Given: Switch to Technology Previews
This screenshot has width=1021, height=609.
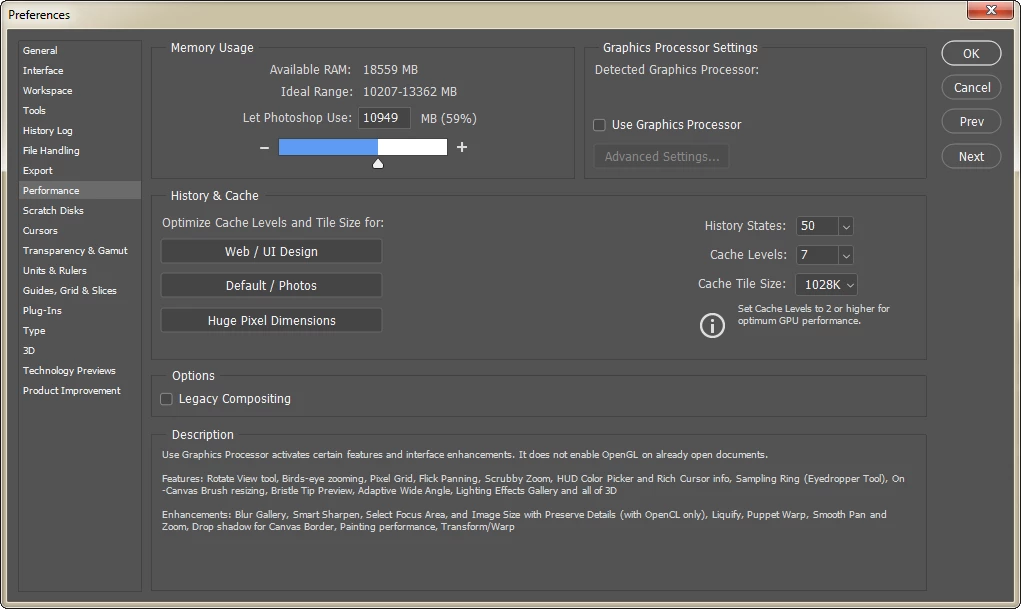Looking at the screenshot, I should click(x=79, y=371).
